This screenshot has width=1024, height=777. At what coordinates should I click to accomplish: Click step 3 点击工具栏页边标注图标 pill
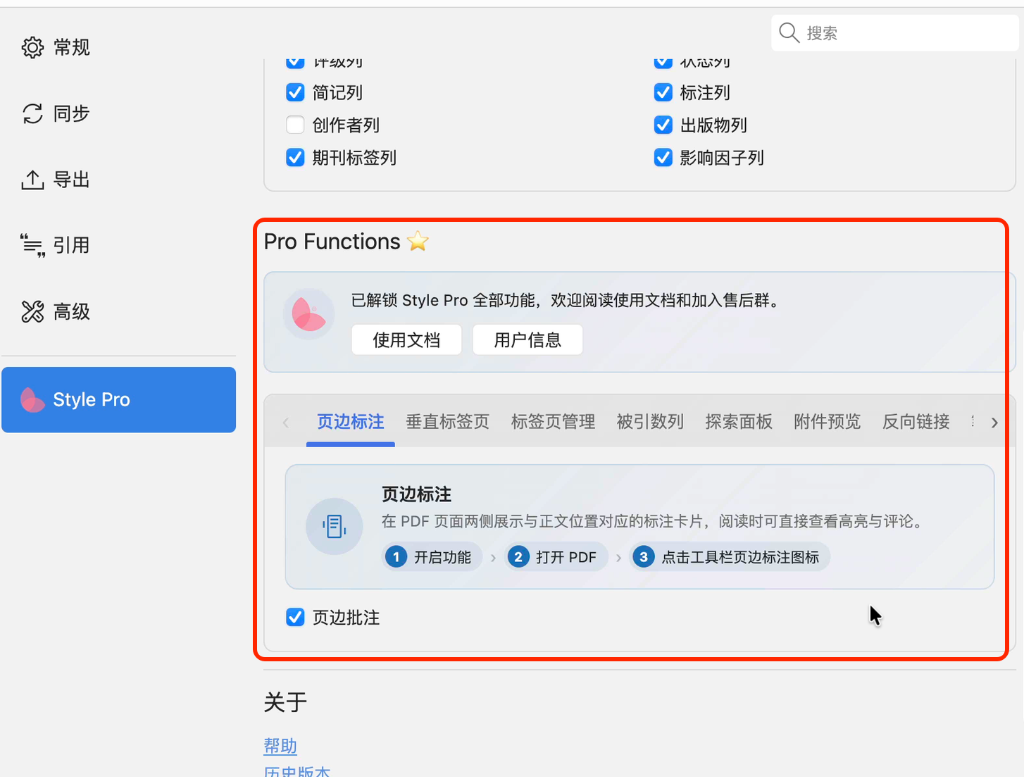tap(729, 557)
